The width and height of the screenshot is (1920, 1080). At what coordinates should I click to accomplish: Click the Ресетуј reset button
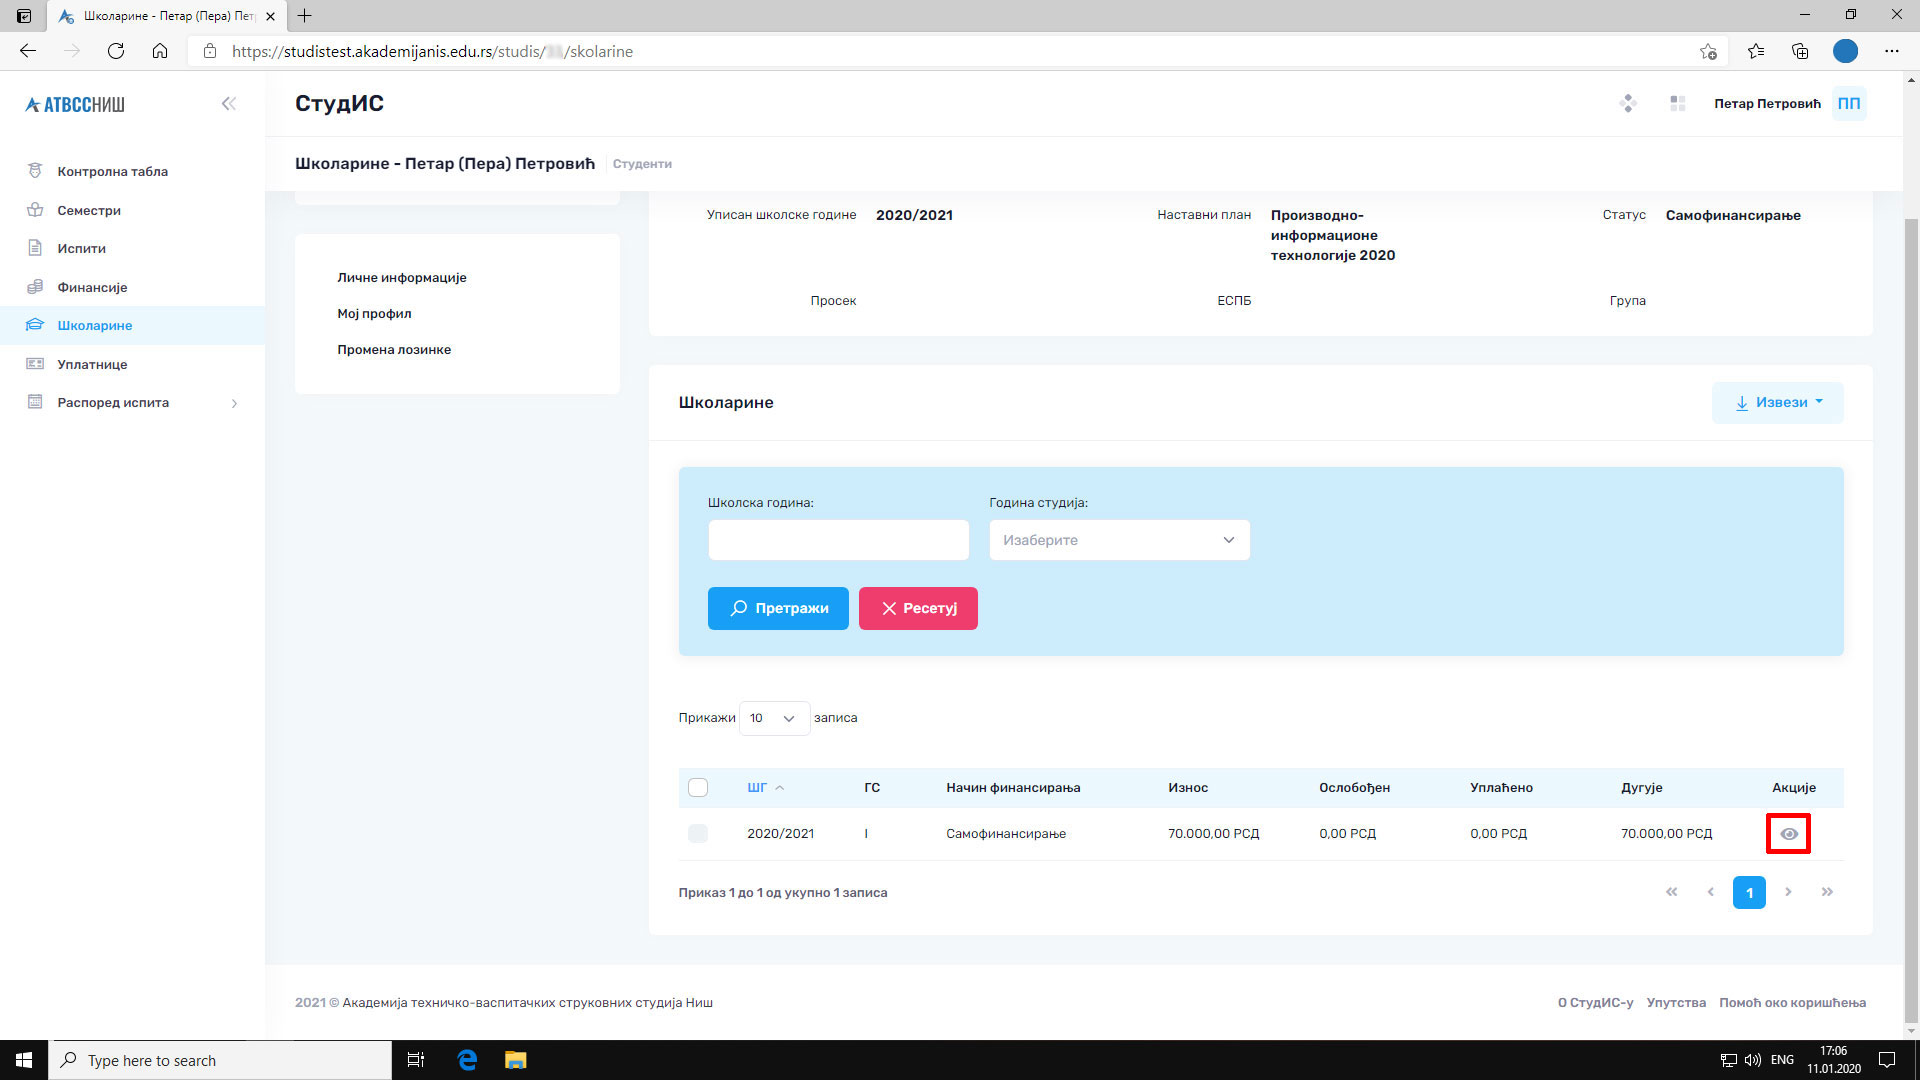click(918, 608)
